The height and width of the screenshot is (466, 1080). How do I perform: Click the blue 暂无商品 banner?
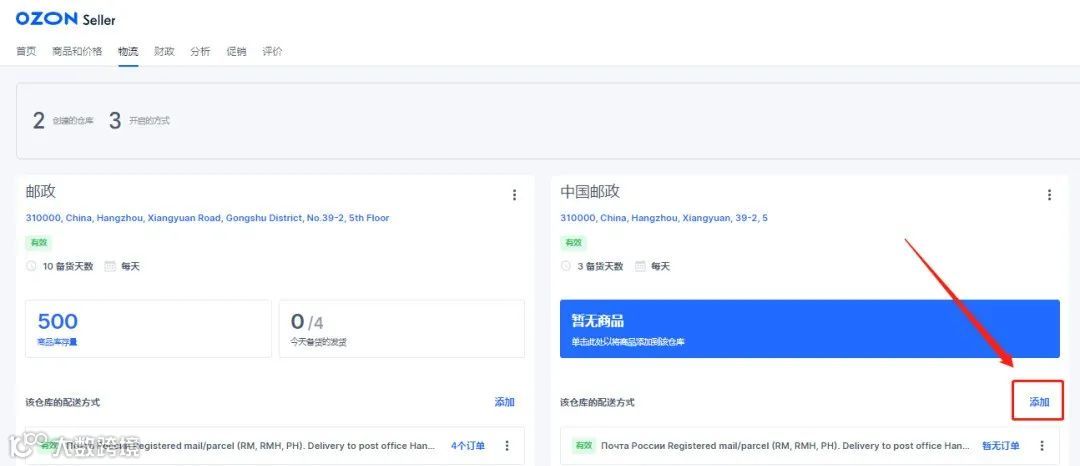point(809,328)
